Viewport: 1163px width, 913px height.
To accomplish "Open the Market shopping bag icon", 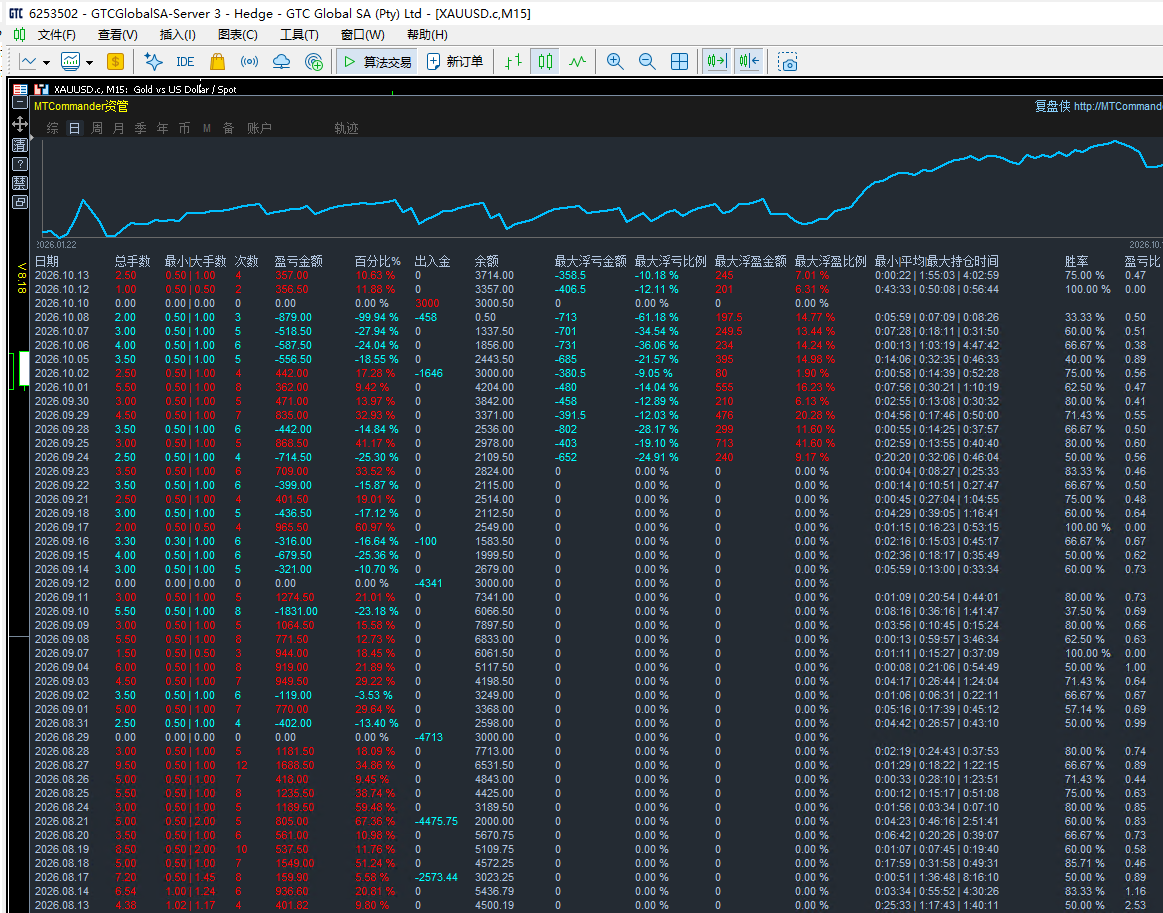I will [217, 62].
